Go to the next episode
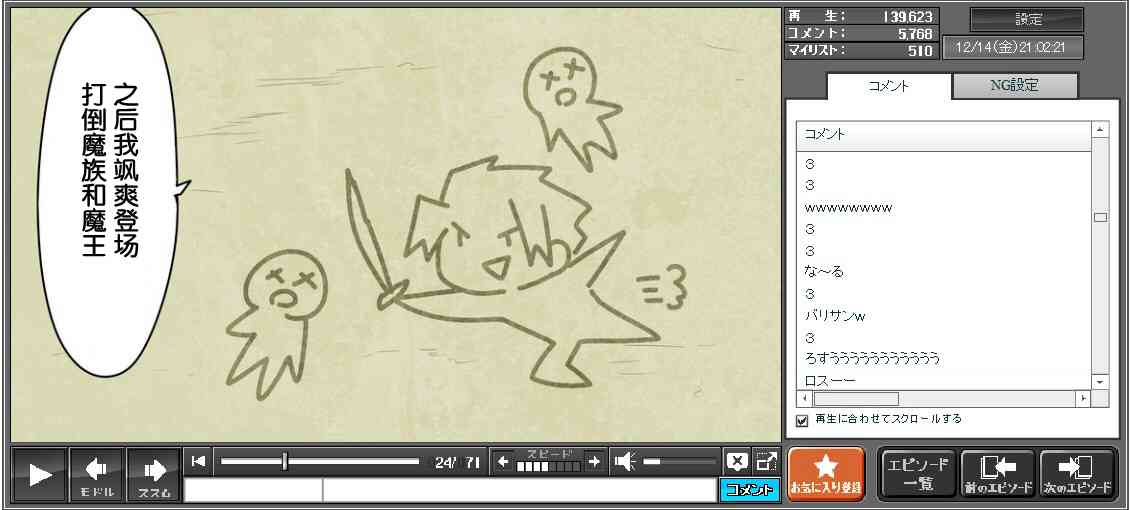Viewport: 1131px width, 510px height. coord(1077,473)
